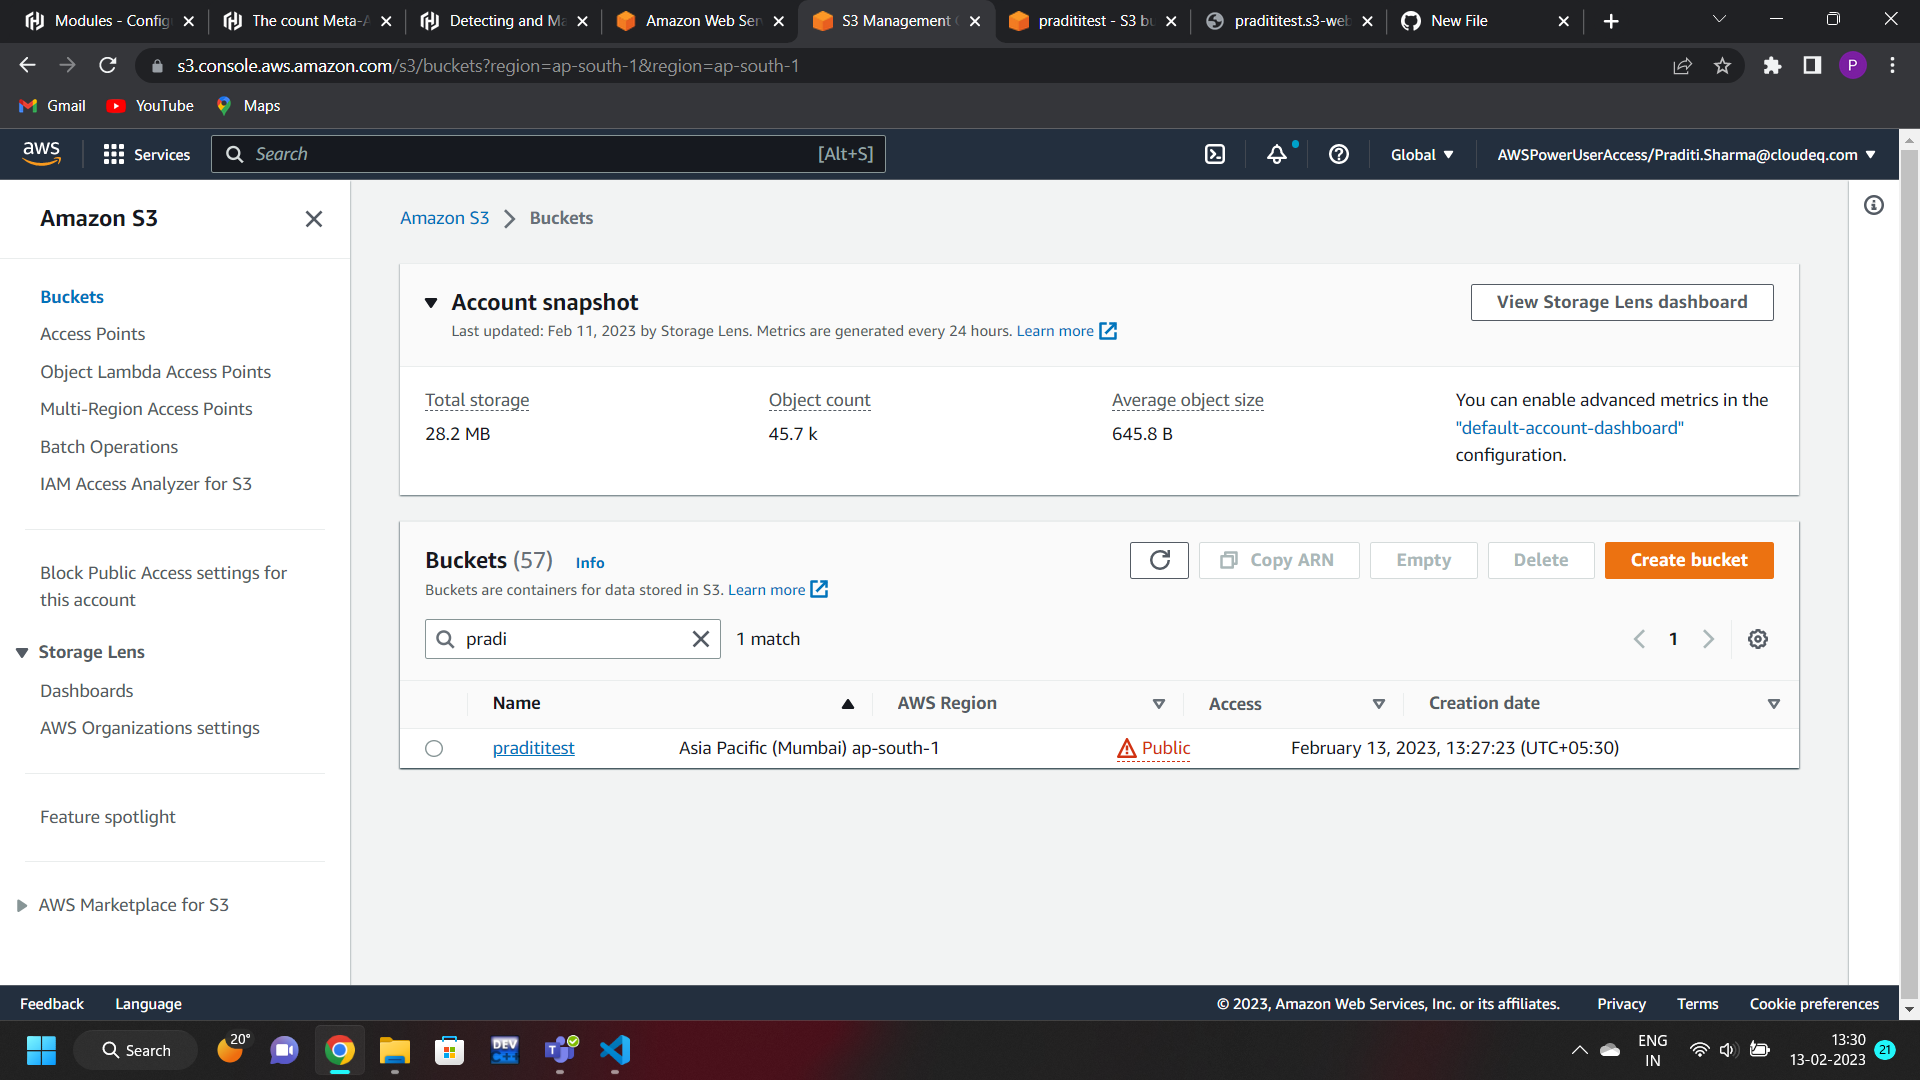Copy the ARN of selected bucket

(x=1278, y=560)
